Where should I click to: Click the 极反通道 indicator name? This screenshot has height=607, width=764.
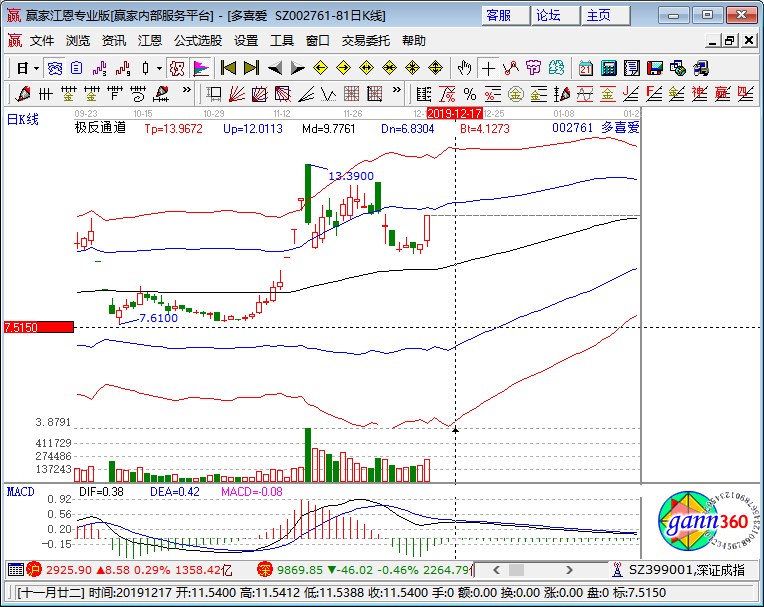pos(100,128)
